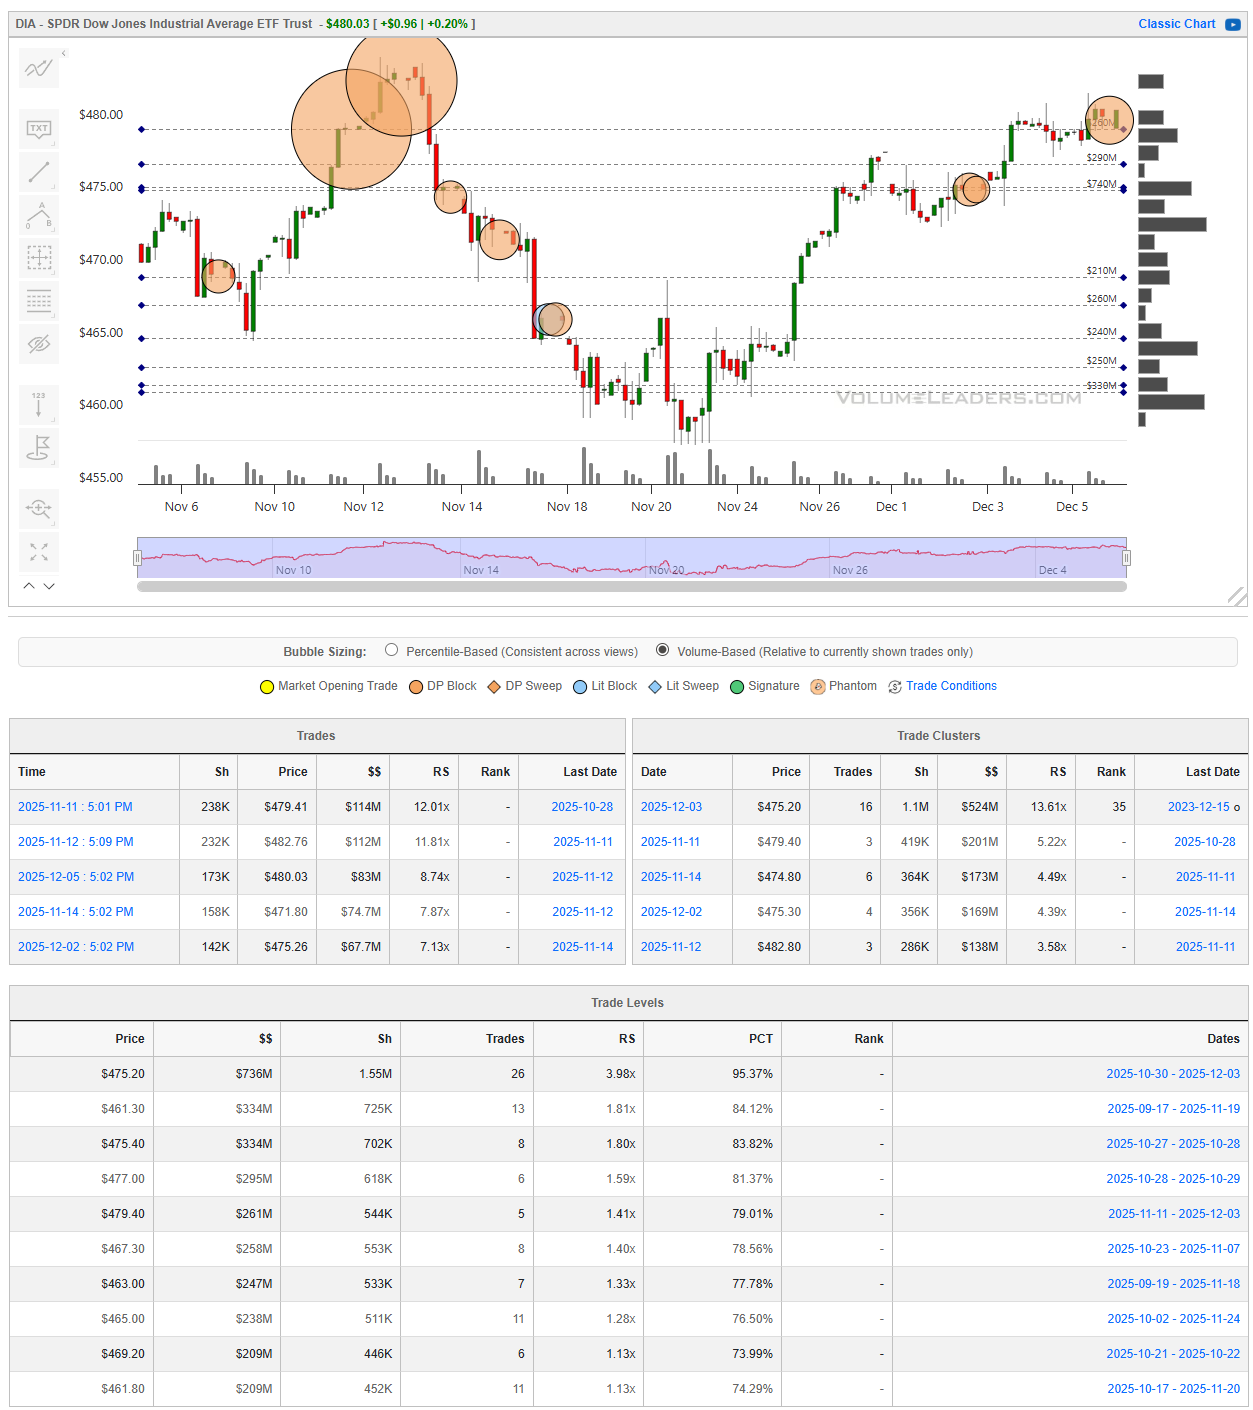Click the Market Opening Trade yellow legend dot
Image resolution: width=1253 pixels, height=1410 pixels.
(x=267, y=687)
